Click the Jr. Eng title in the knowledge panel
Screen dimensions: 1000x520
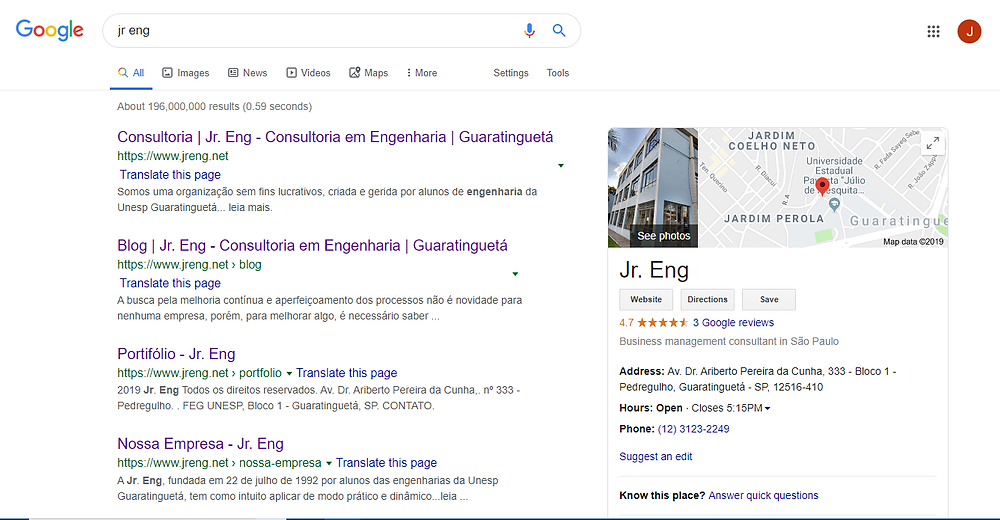pos(654,271)
